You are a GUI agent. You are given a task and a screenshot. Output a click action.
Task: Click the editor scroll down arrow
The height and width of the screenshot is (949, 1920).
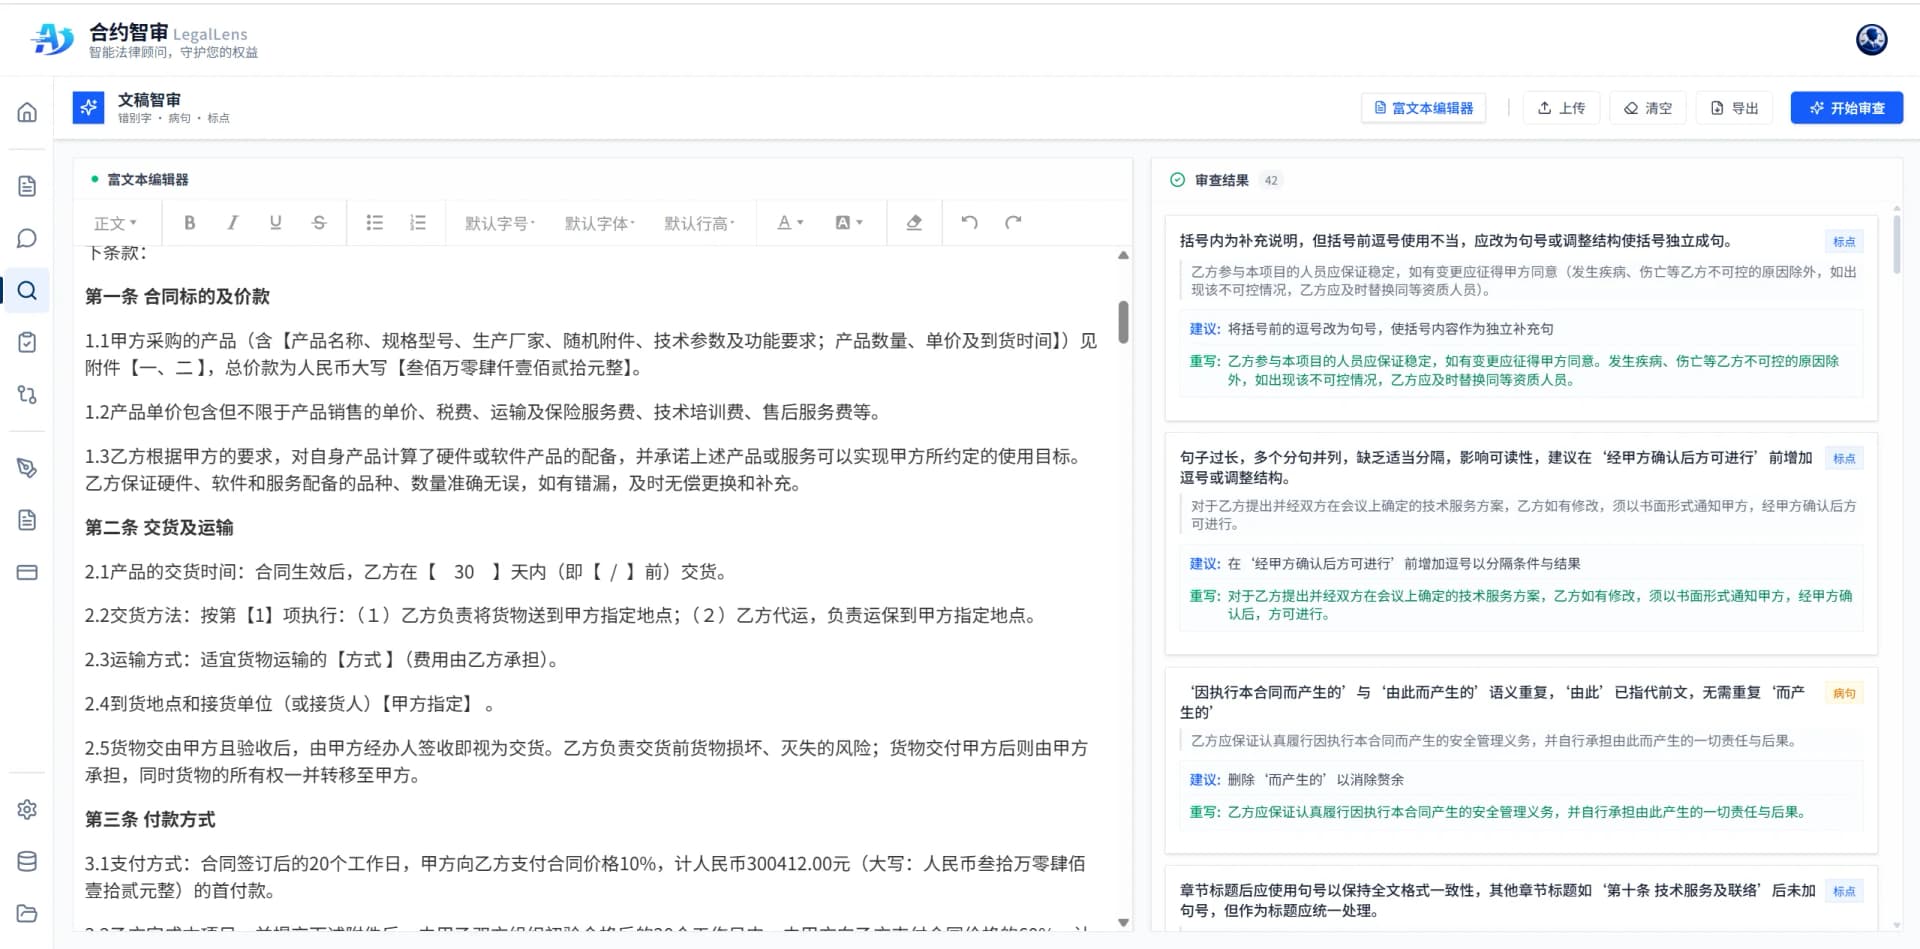pyautogui.click(x=1123, y=922)
